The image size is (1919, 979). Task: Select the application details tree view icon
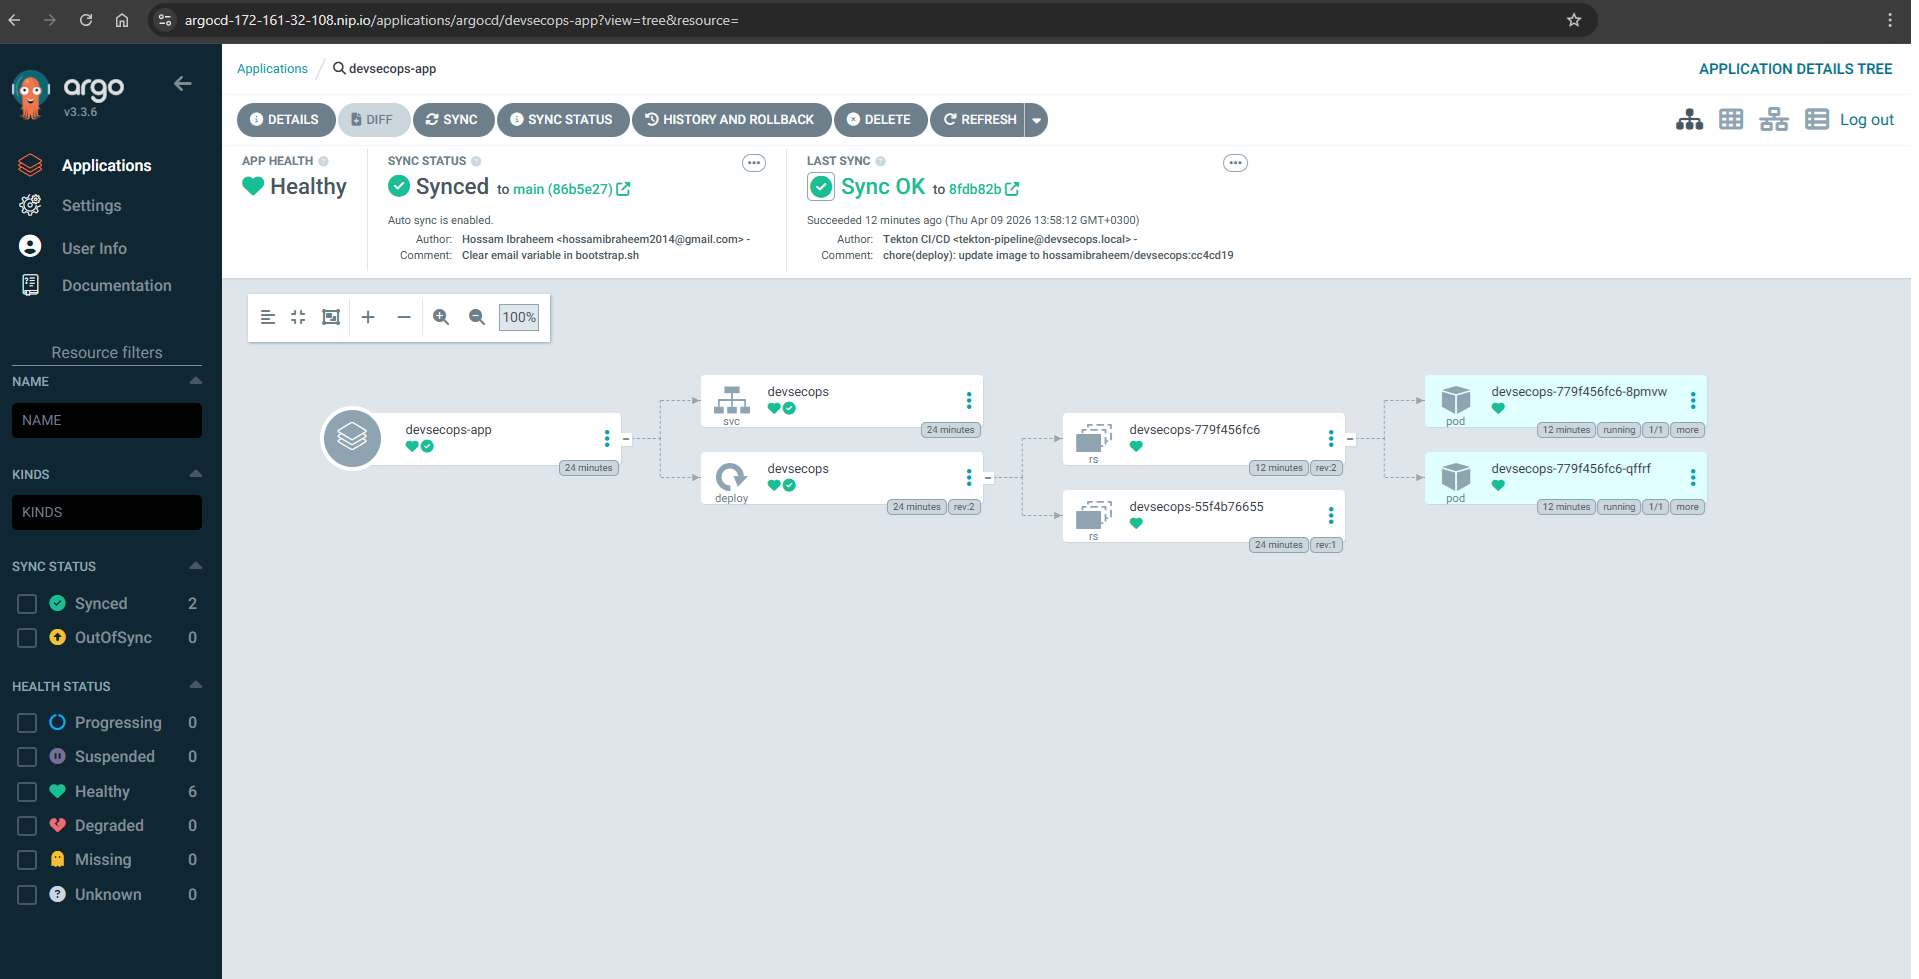point(1689,118)
